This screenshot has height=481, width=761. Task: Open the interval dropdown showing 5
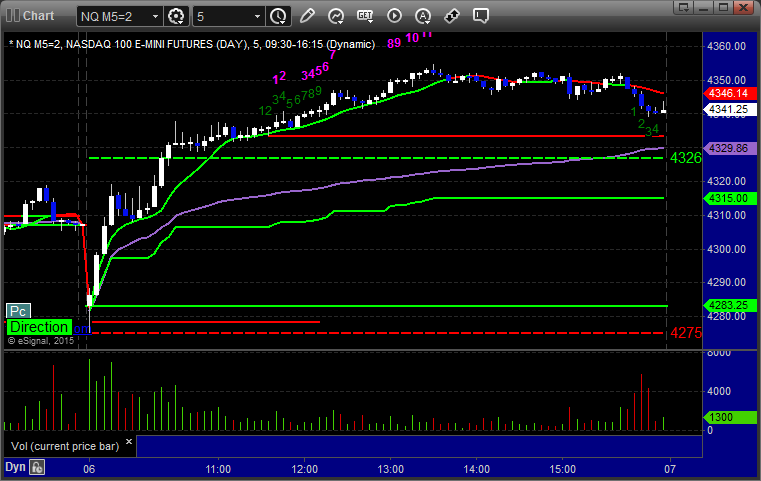(x=228, y=17)
